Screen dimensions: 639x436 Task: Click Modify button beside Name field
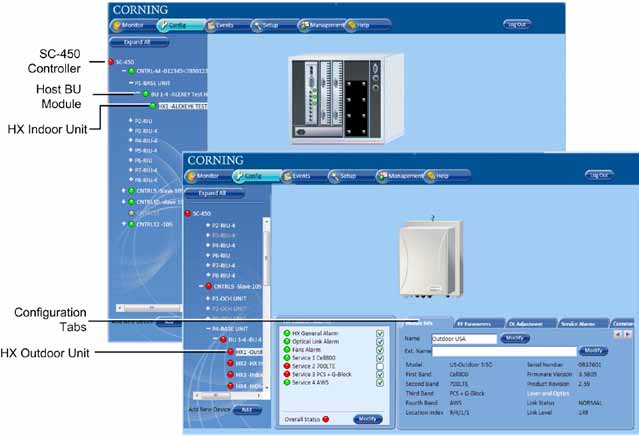515,338
